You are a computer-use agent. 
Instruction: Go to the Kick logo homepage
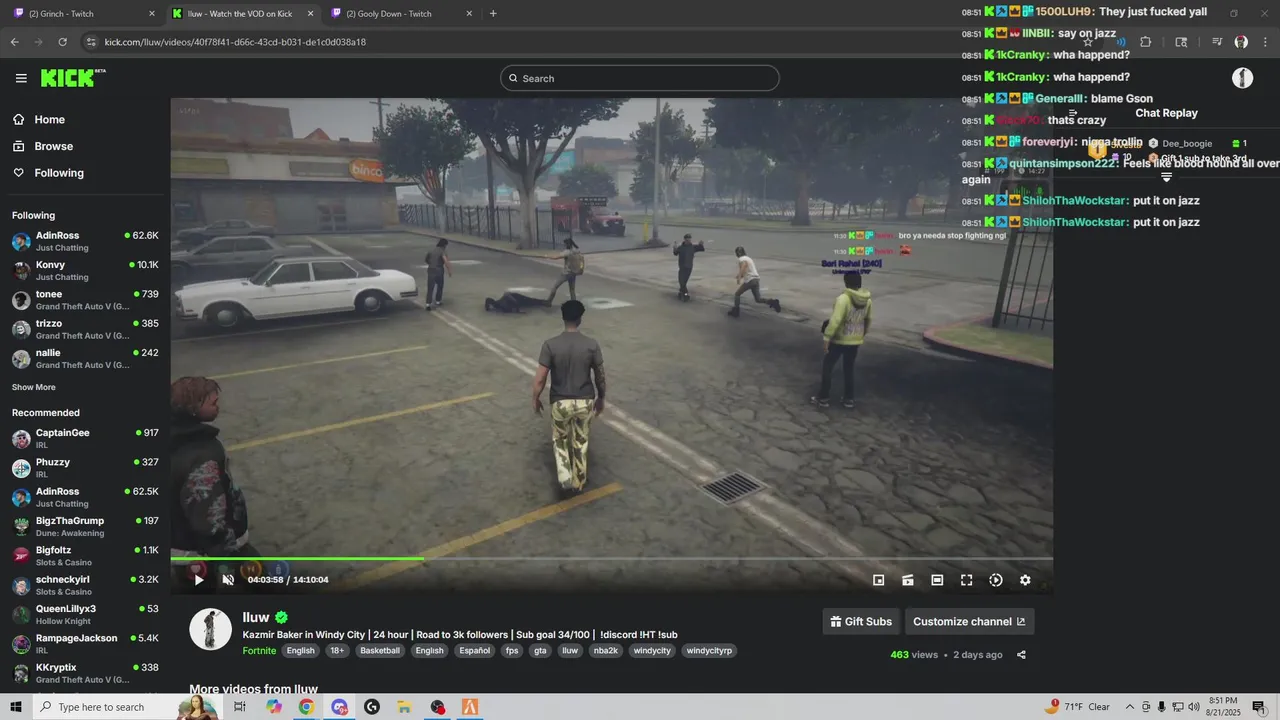[73, 78]
